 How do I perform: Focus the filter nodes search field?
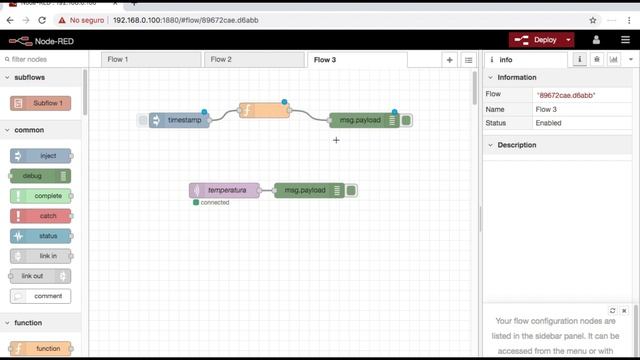click(x=43, y=59)
